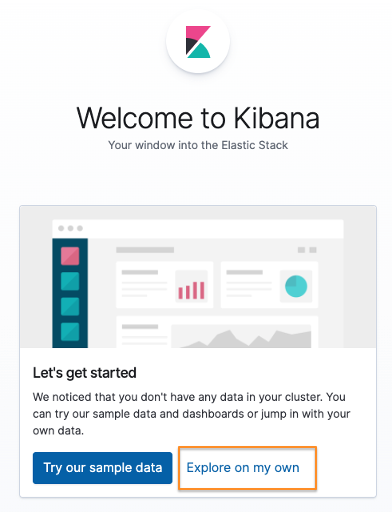Click the 'Welcome to Kibana' heading
The image size is (392, 513).
tap(198, 118)
